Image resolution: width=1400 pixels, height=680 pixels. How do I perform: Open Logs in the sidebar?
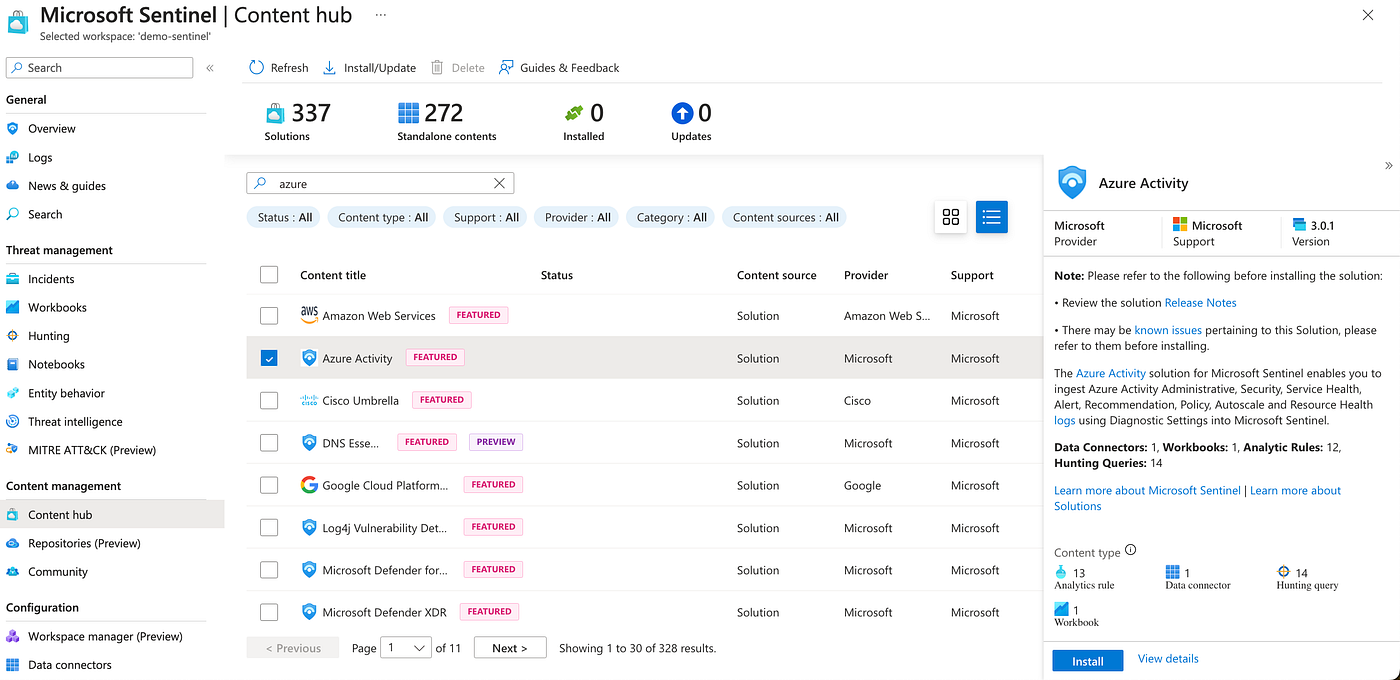(x=40, y=157)
